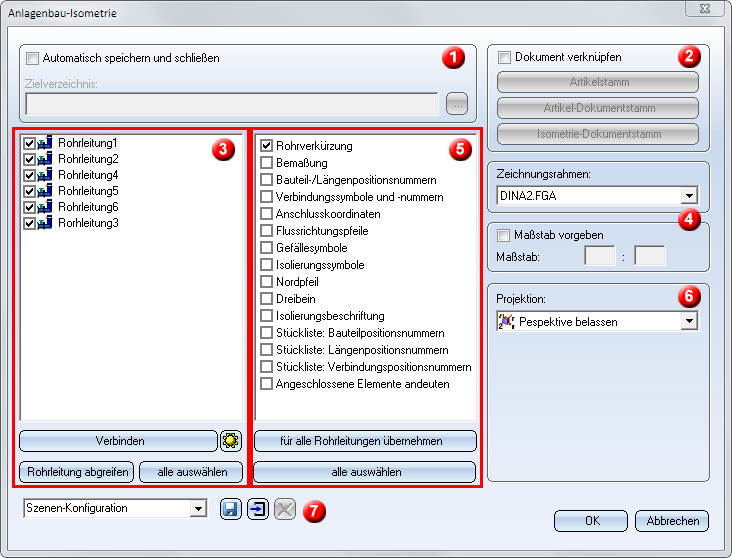732x558 pixels.
Task: Untick the Rohrleitung4 checkbox
Action: point(29,175)
